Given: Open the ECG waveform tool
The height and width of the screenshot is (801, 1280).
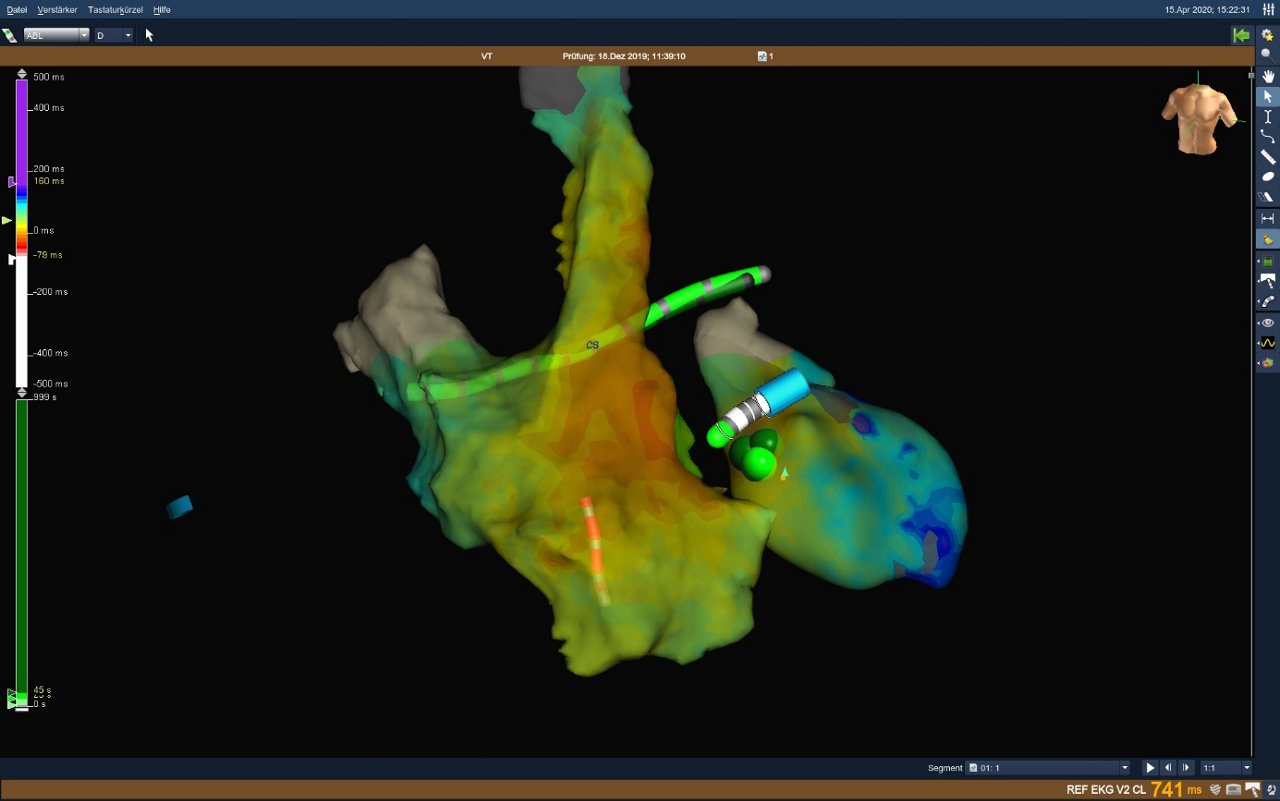Looking at the screenshot, I should [1266, 343].
